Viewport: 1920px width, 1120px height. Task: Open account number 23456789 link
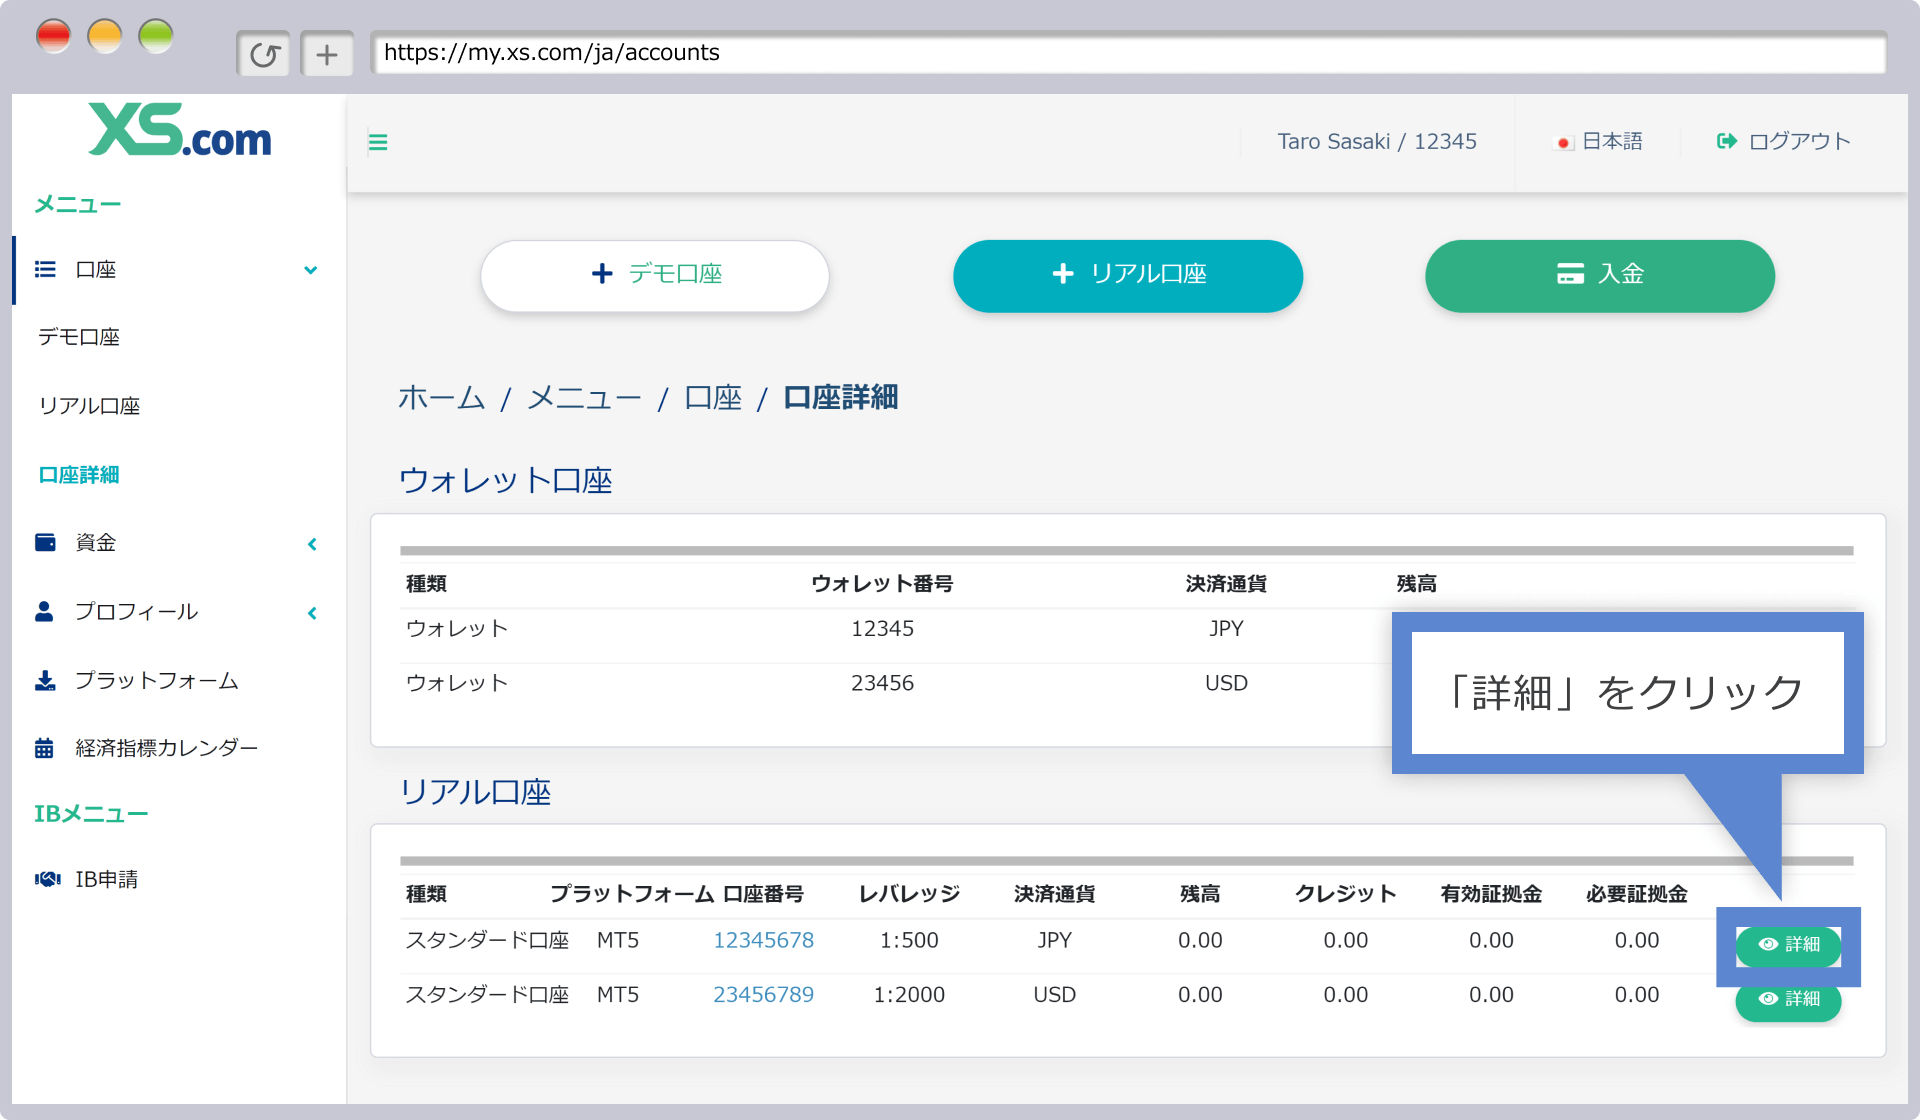763,995
